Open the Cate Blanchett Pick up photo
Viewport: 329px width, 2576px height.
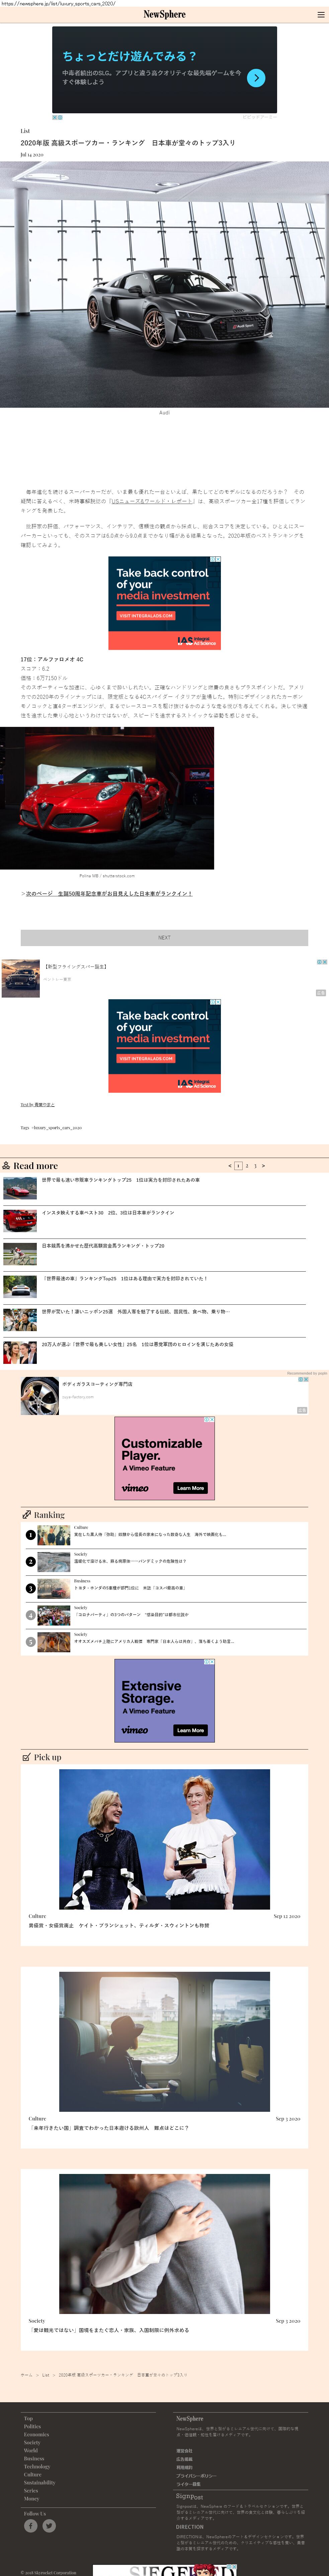(x=164, y=1839)
